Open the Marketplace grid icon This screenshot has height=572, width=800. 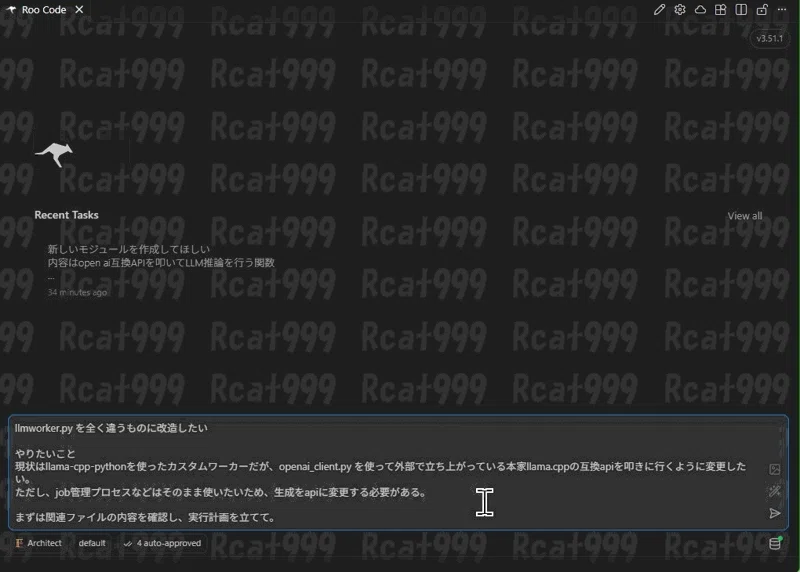[x=720, y=10]
